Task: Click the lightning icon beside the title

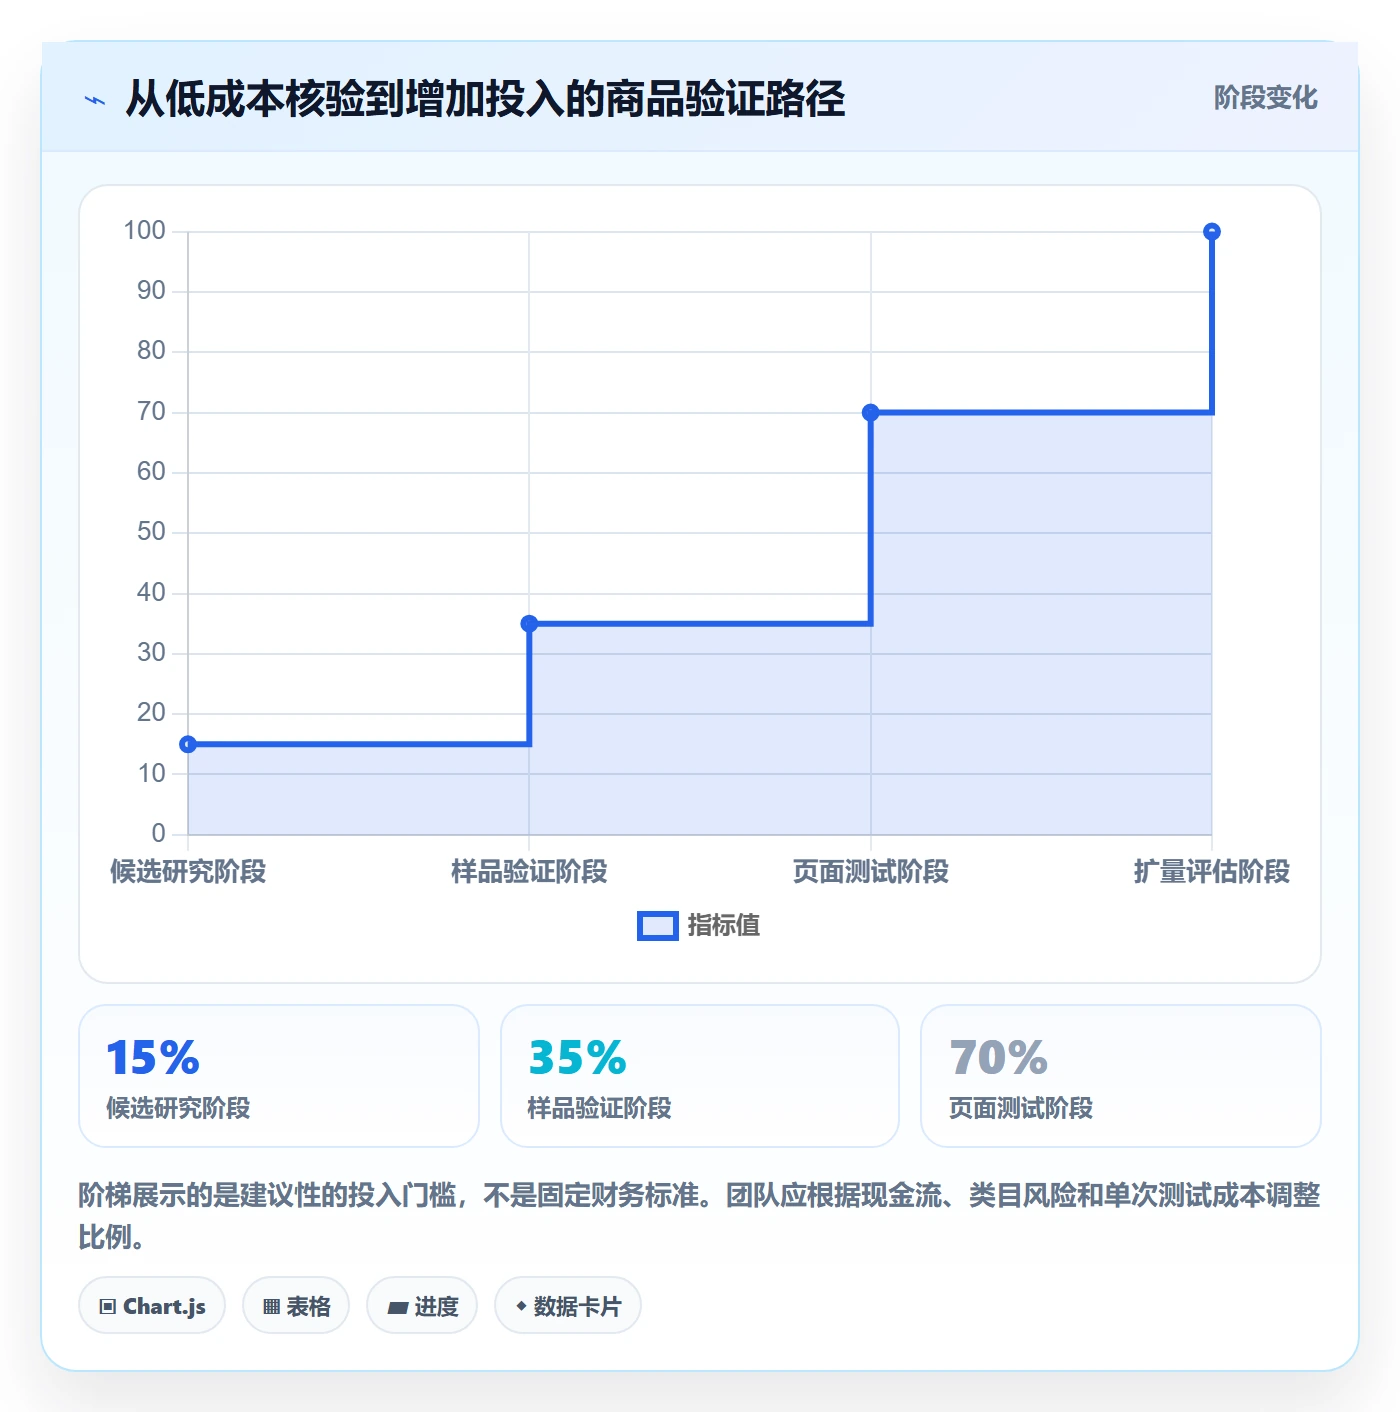Action: pyautogui.click(x=95, y=100)
